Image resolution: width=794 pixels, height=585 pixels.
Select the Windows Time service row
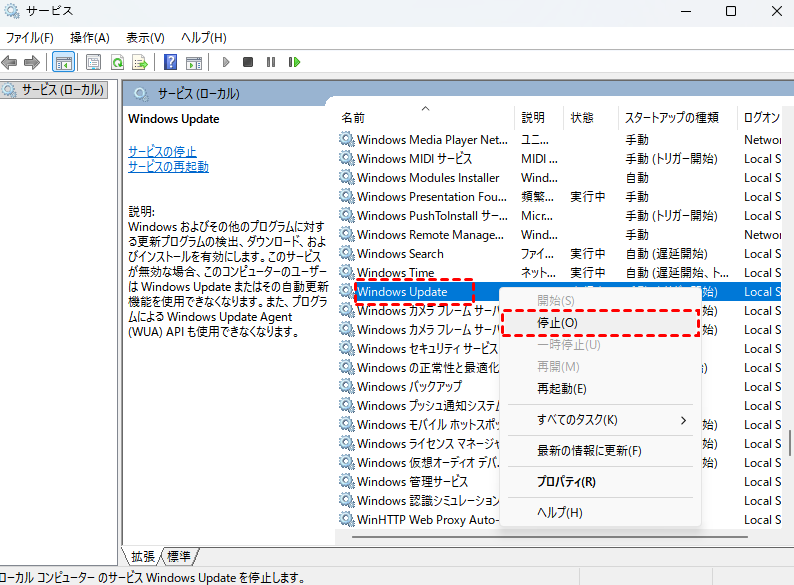click(x=560, y=272)
